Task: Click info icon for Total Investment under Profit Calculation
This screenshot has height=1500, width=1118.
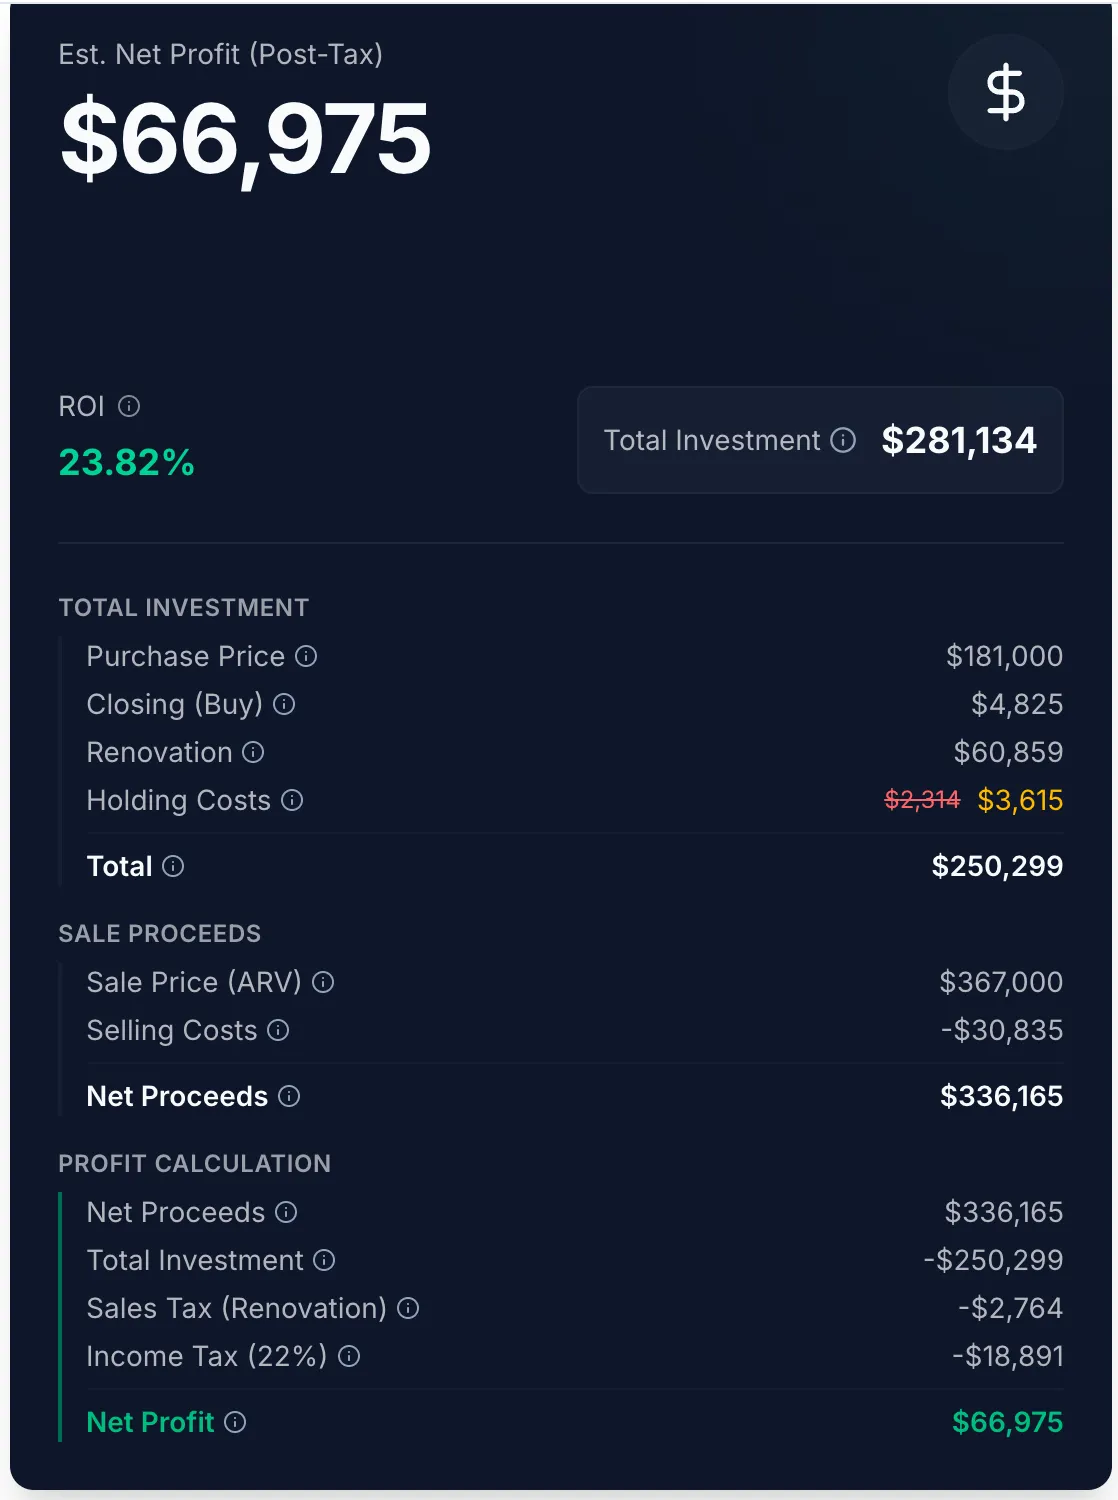Action: tap(324, 1260)
